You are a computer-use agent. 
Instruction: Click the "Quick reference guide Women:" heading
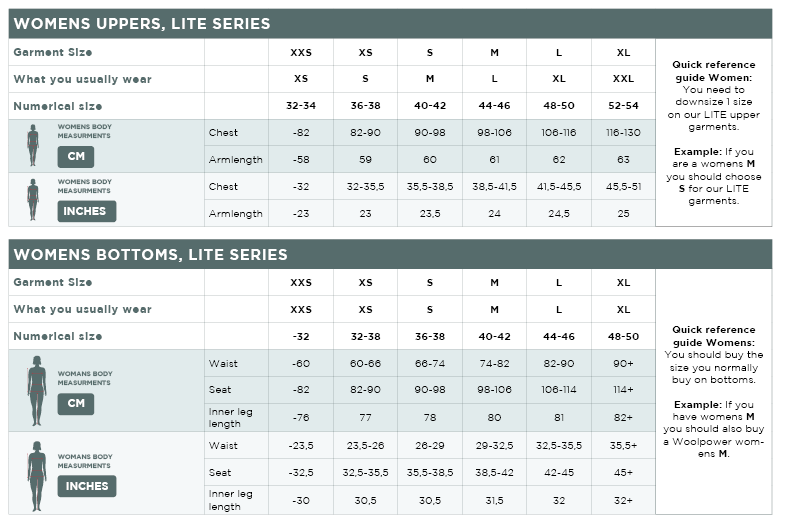(x=712, y=70)
